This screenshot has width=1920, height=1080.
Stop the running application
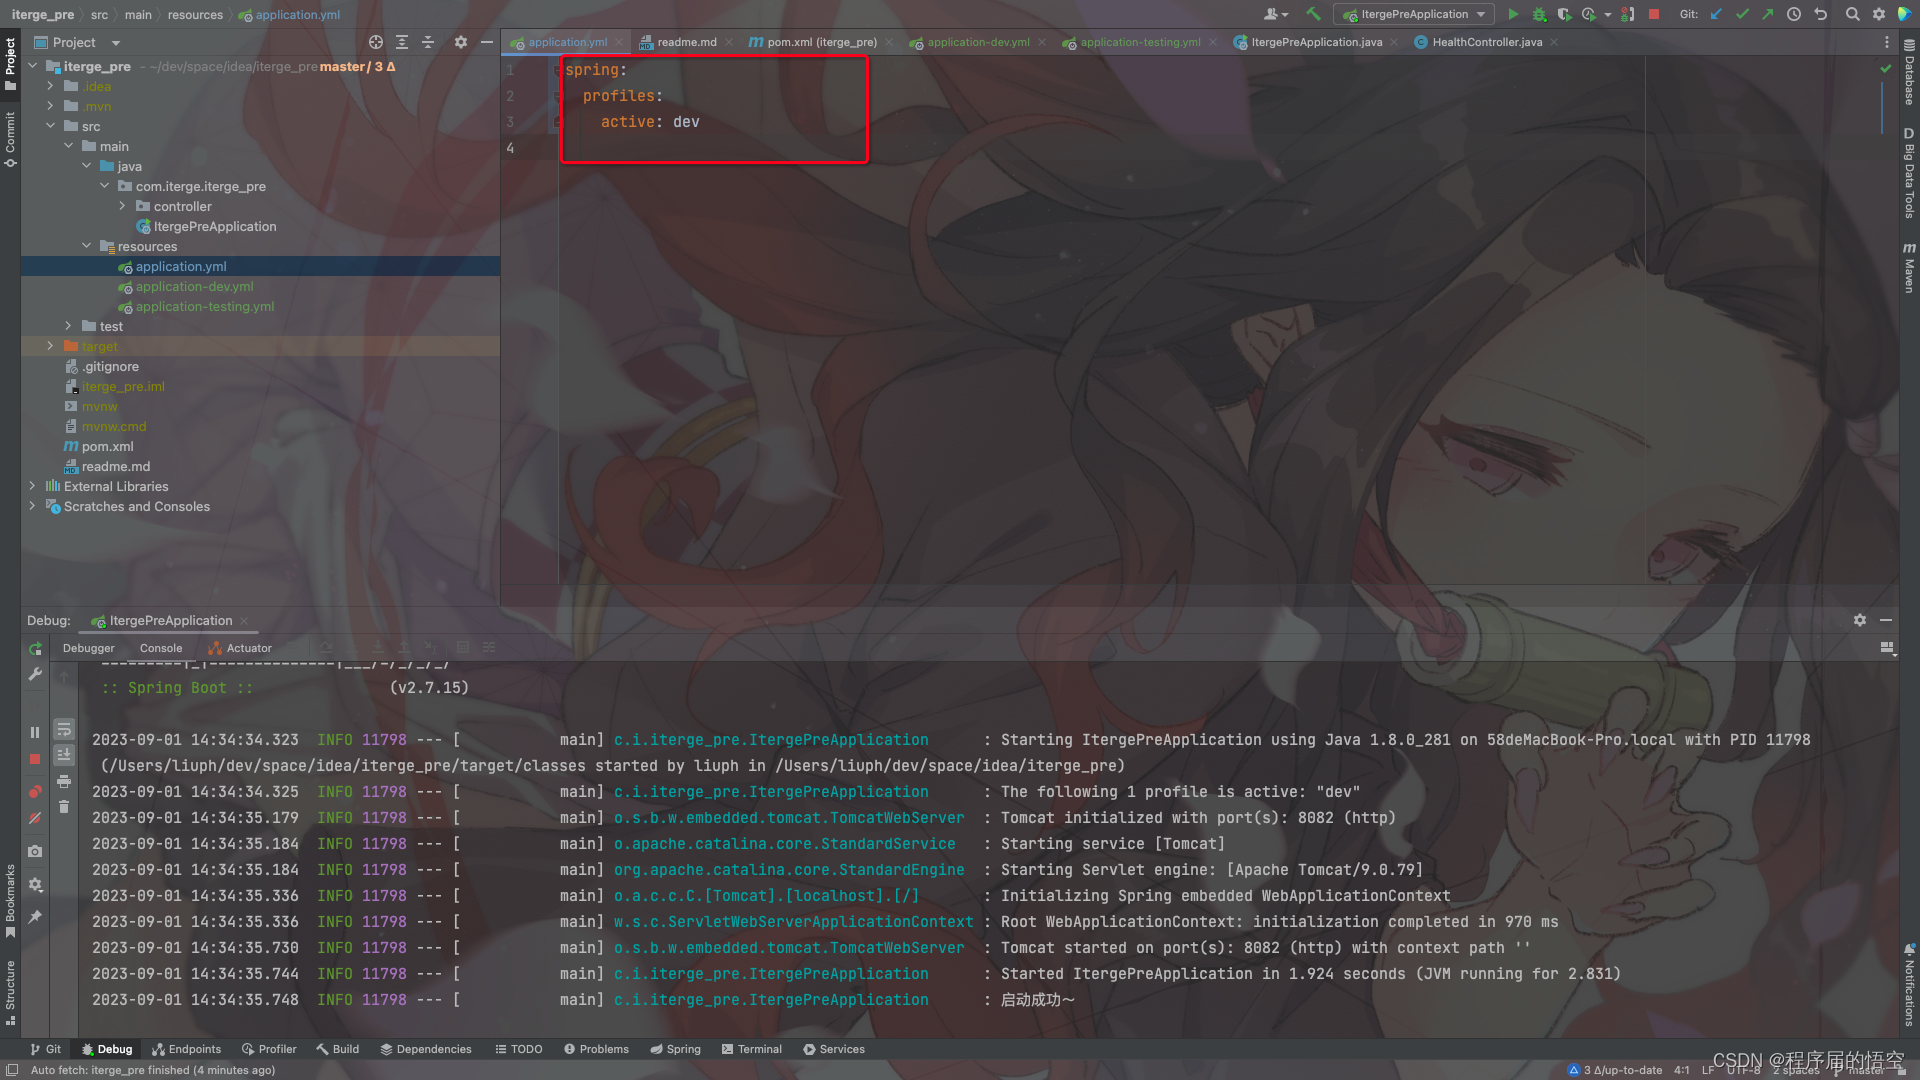[x=1654, y=14]
